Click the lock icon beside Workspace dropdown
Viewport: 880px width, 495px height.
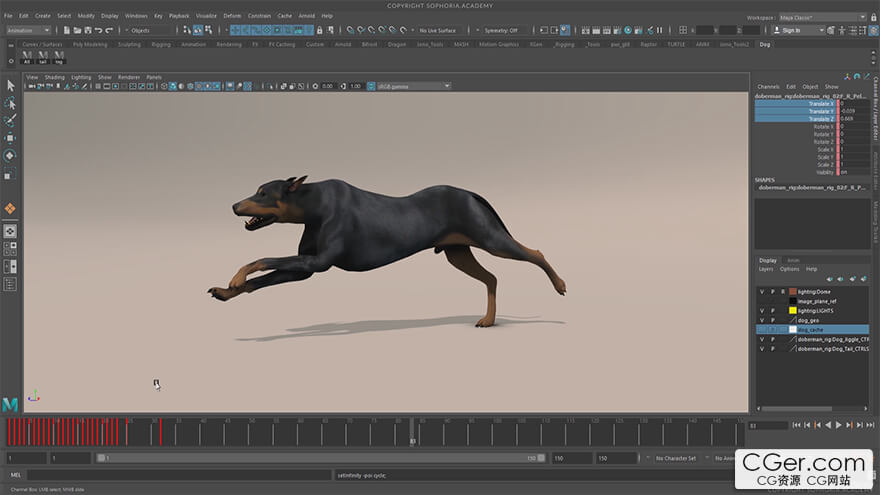873,17
